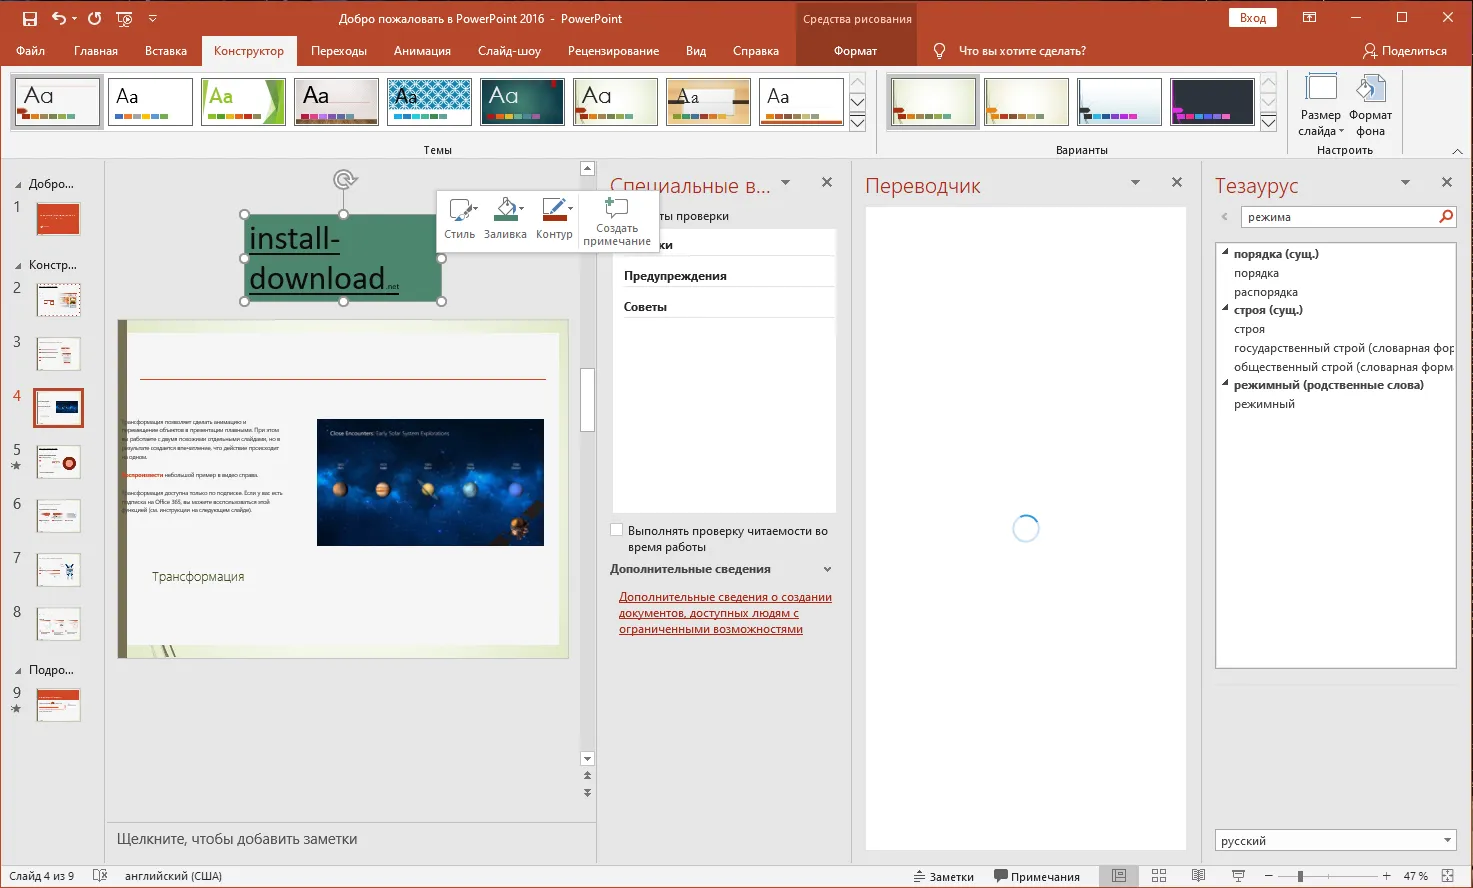Open Format Background (Формат фона) pane
The height and width of the screenshot is (888, 1473).
click(1370, 105)
